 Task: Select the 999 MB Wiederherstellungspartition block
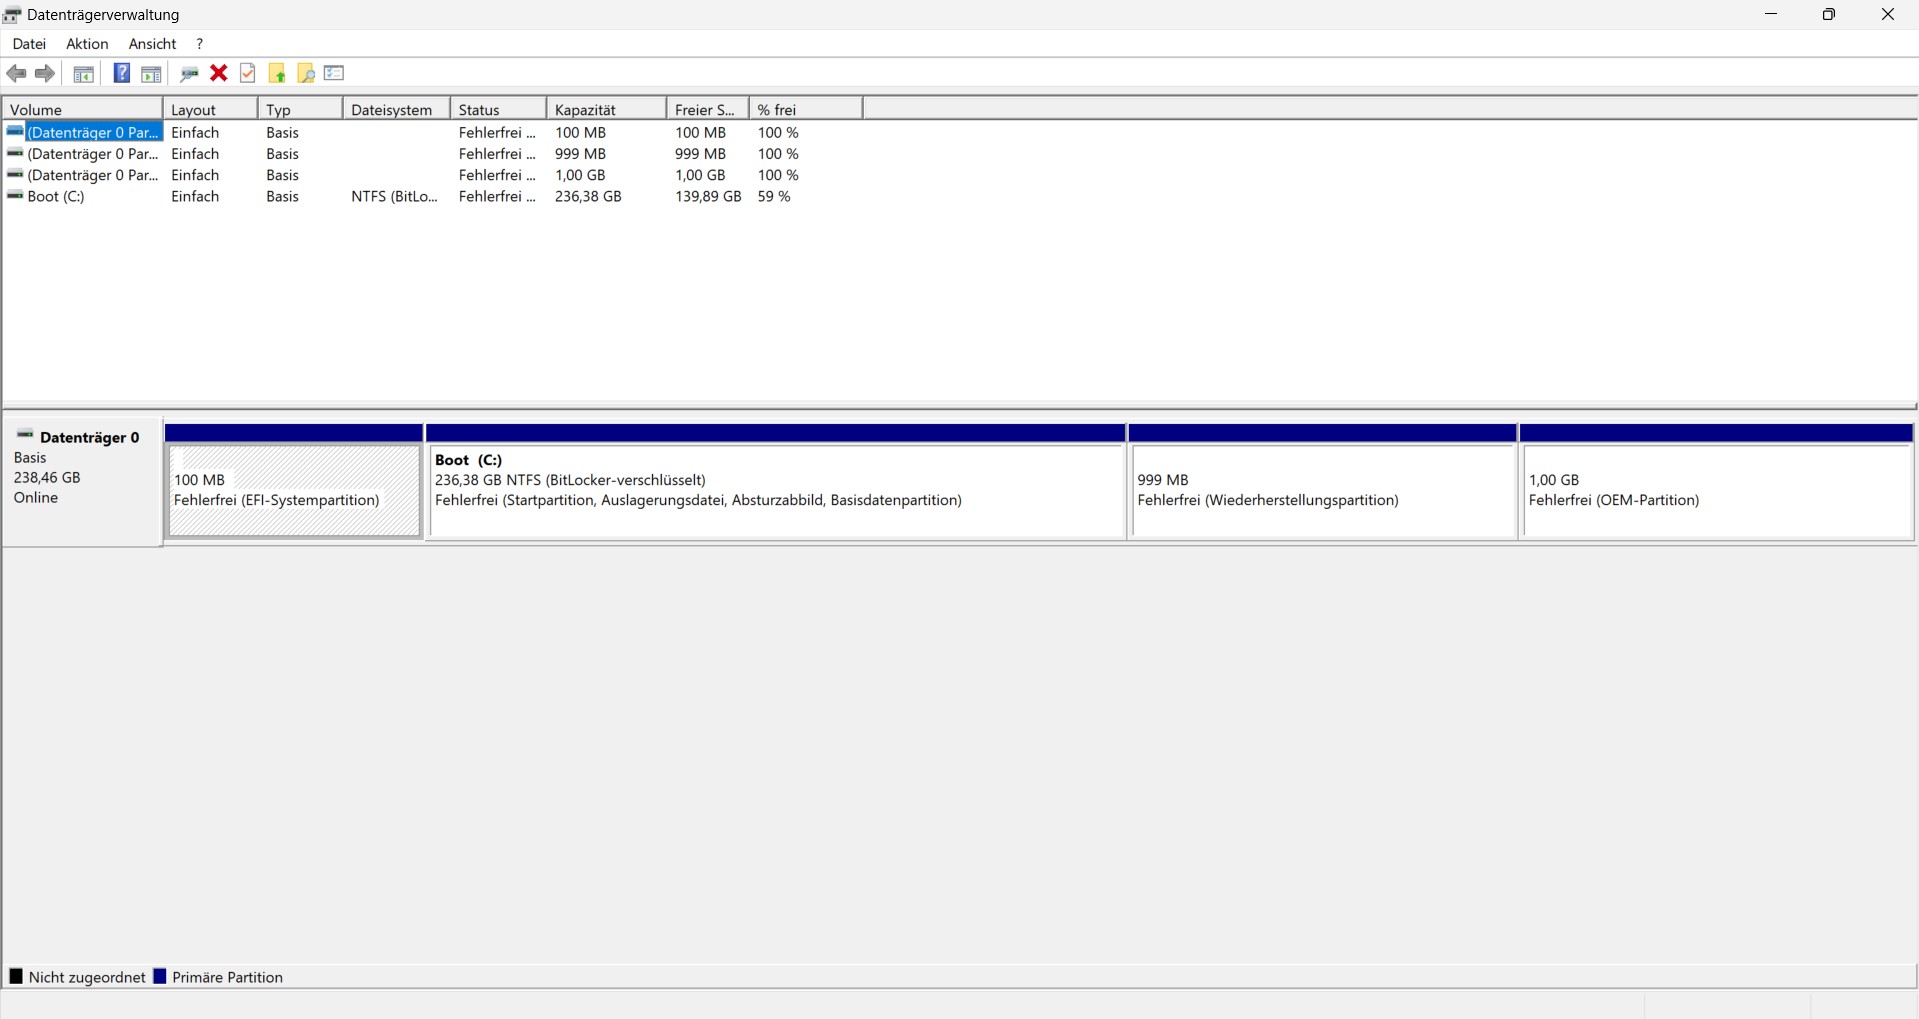click(x=1323, y=482)
